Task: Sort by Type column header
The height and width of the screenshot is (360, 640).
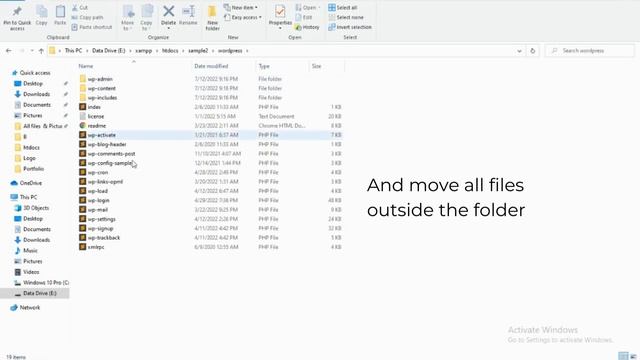Action: [264, 66]
